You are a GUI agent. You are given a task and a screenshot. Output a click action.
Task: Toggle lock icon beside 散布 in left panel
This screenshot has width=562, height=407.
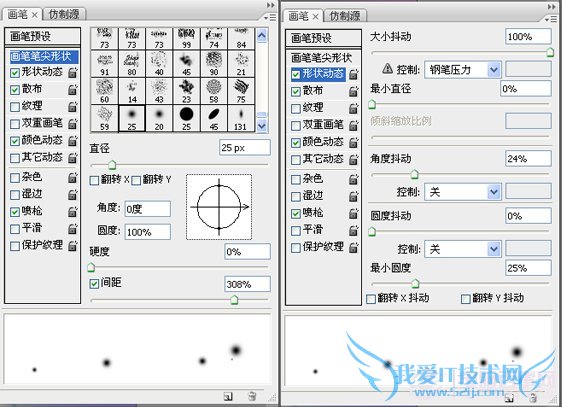pyautogui.click(x=72, y=89)
